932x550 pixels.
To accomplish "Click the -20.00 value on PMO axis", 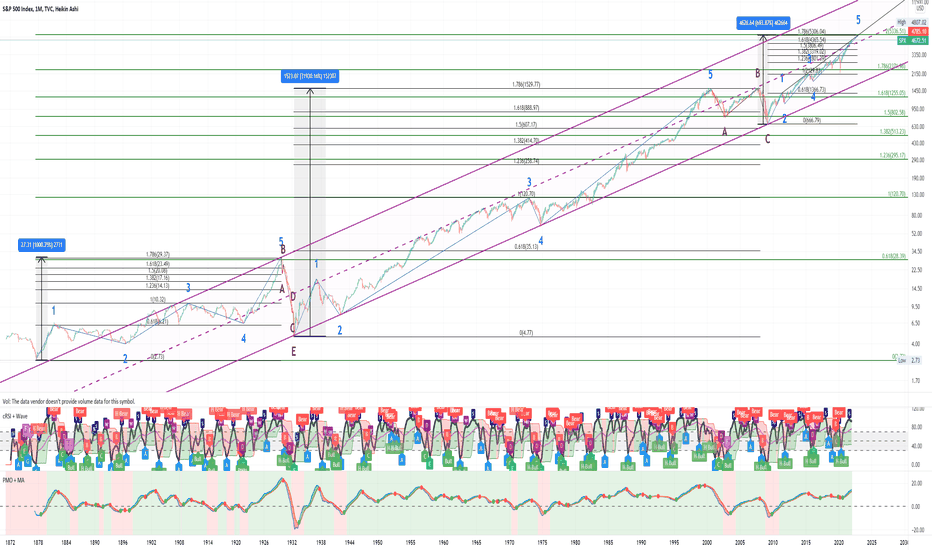I will point(920,530).
